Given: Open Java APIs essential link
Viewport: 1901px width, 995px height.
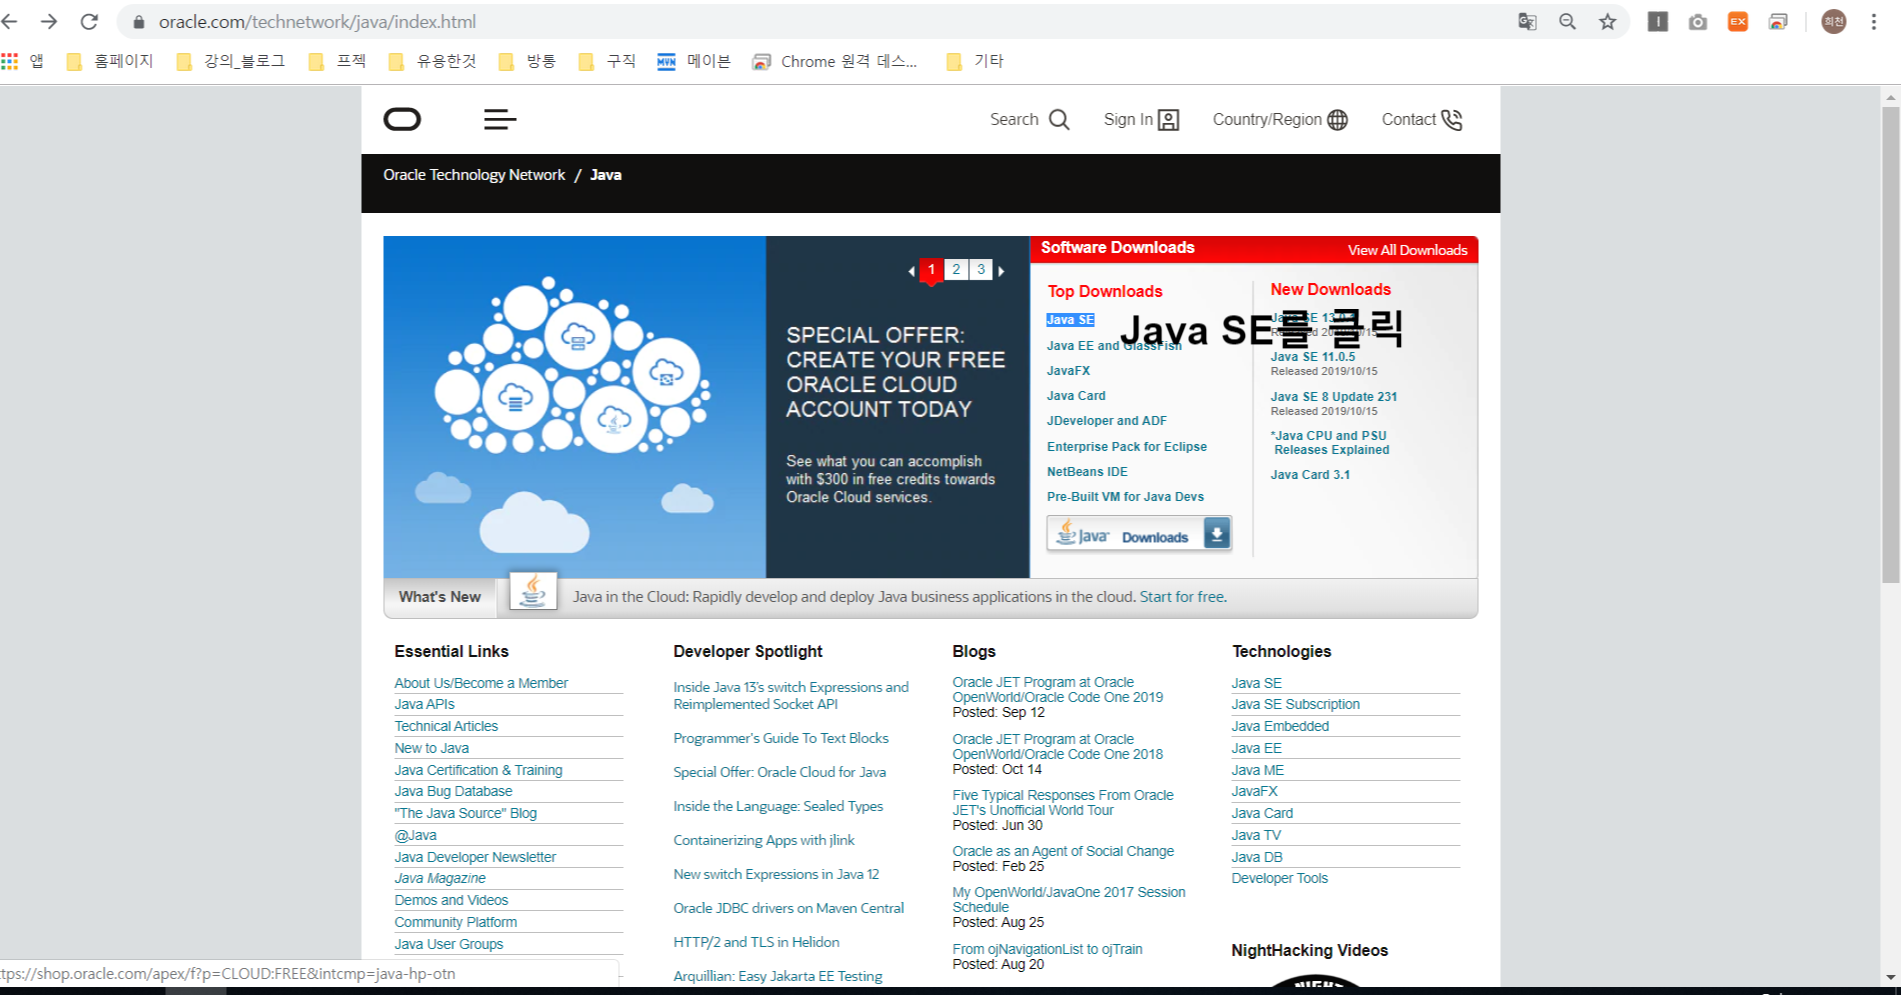Looking at the screenshot, I should pyautogui.click(x=424, y=704).
